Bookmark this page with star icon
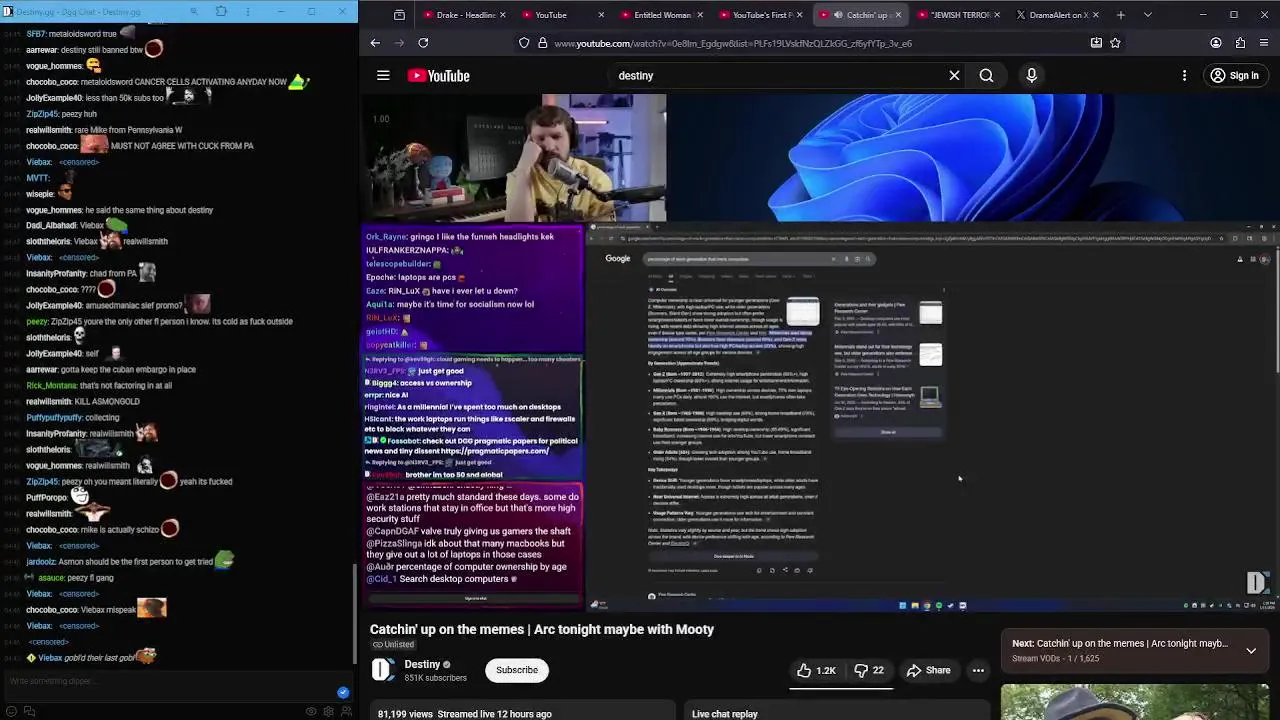Screen dimensions: 1280x720 pyautogui.click(x=1115, y=43)
